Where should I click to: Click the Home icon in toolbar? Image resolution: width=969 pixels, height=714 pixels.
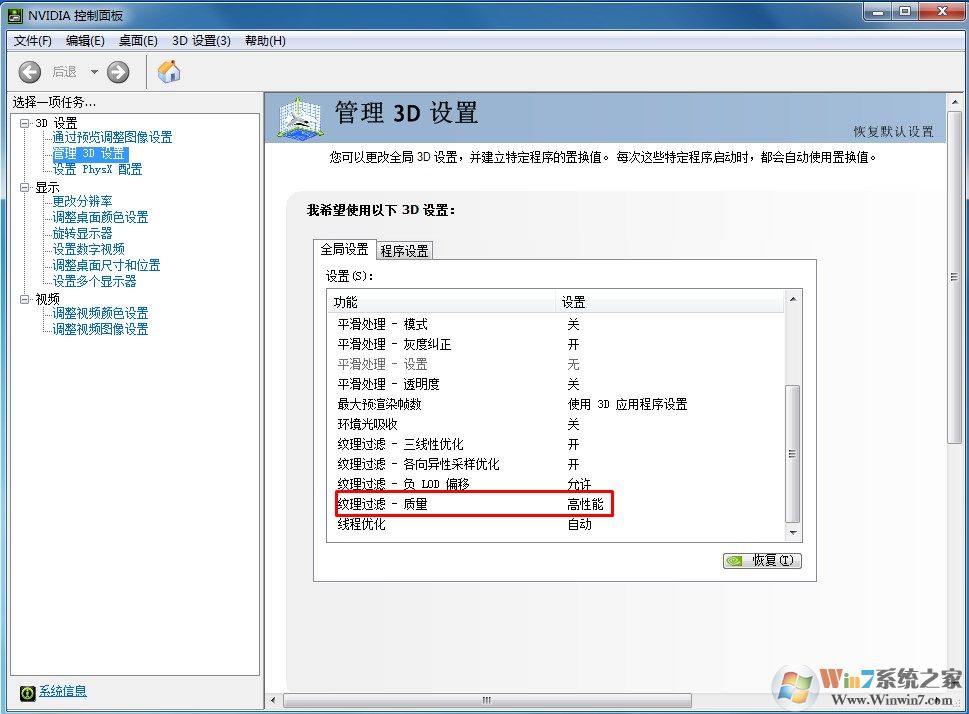pyautogui.click(x=169, y=72)
